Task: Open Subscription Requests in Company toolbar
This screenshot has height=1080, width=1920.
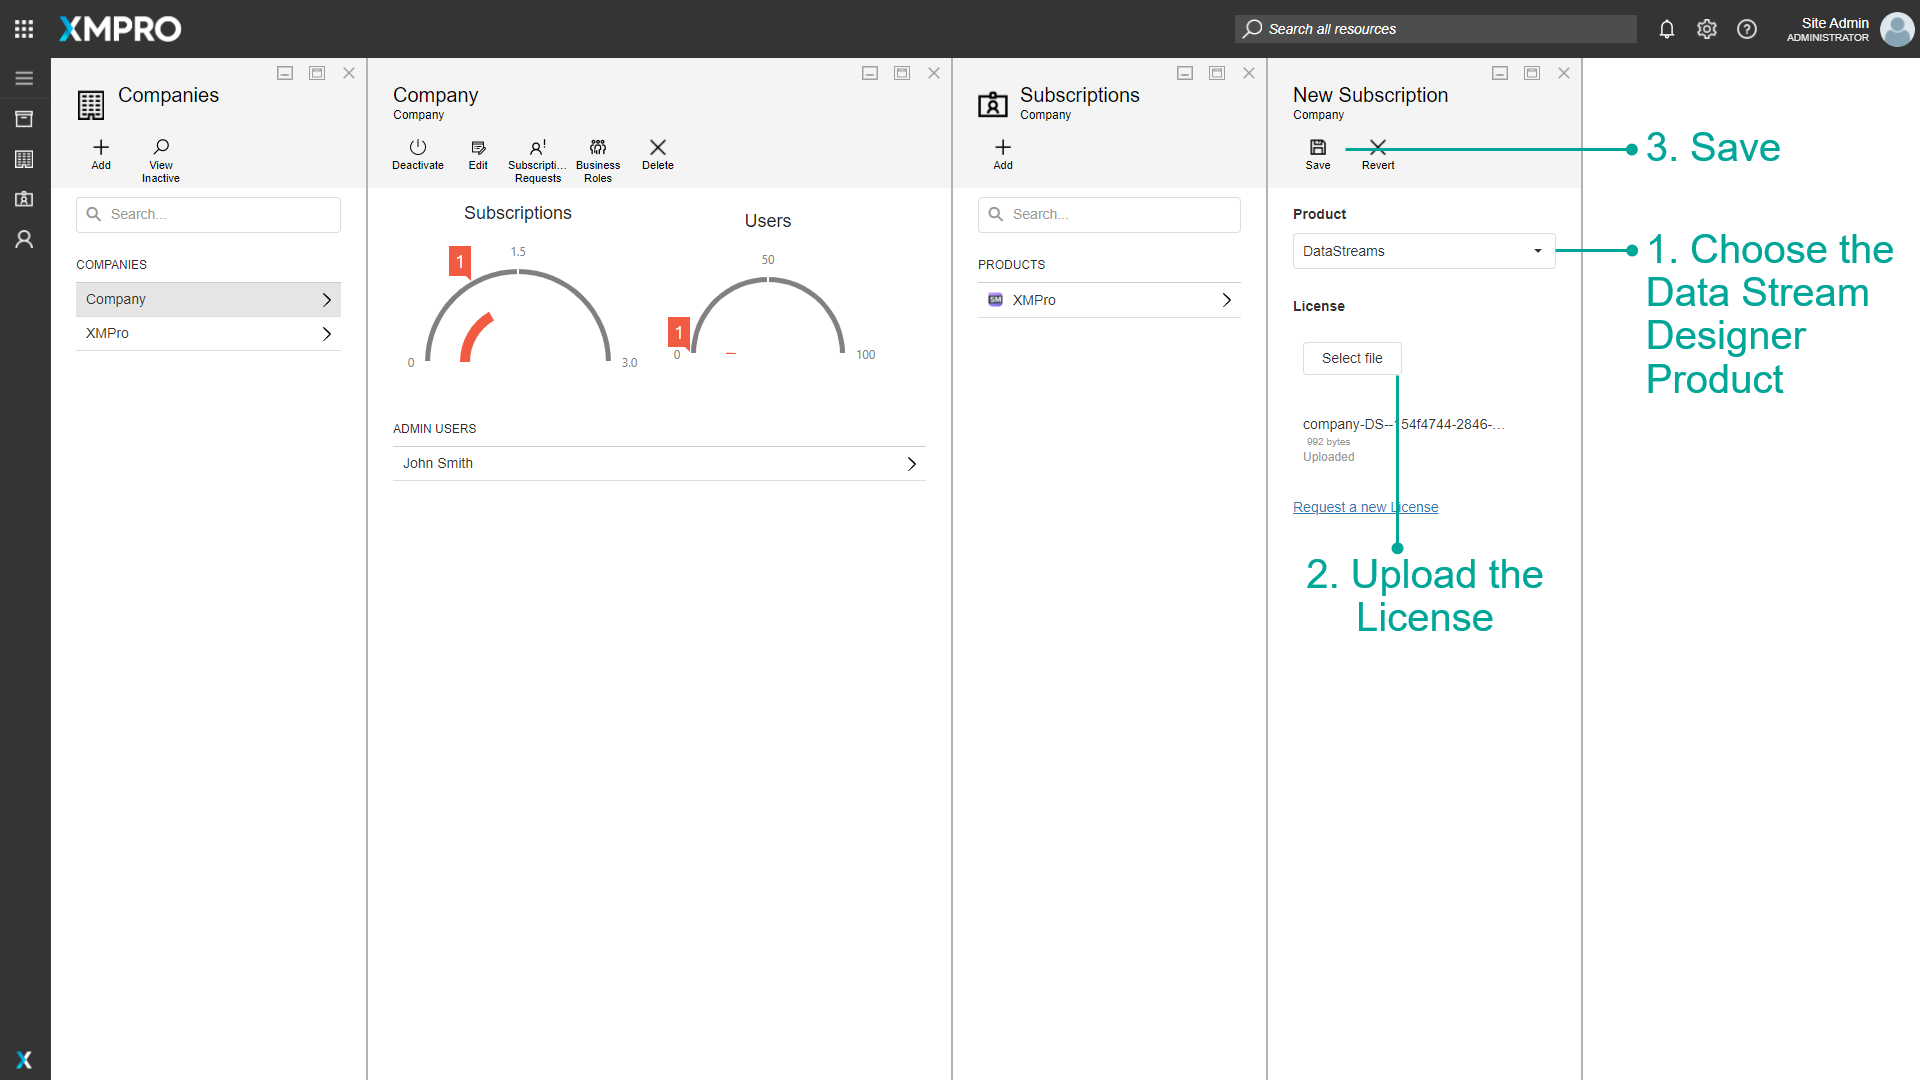Action: 537,148
